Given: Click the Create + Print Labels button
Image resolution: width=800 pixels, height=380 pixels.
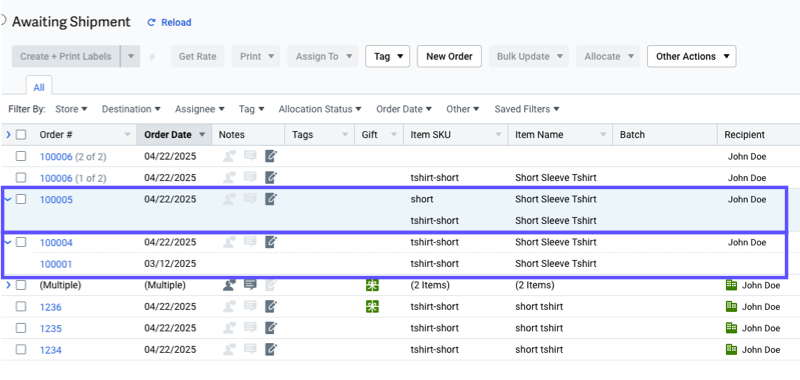Looking at the screenshot, I should pyautogui.click(x=66, y=57).
